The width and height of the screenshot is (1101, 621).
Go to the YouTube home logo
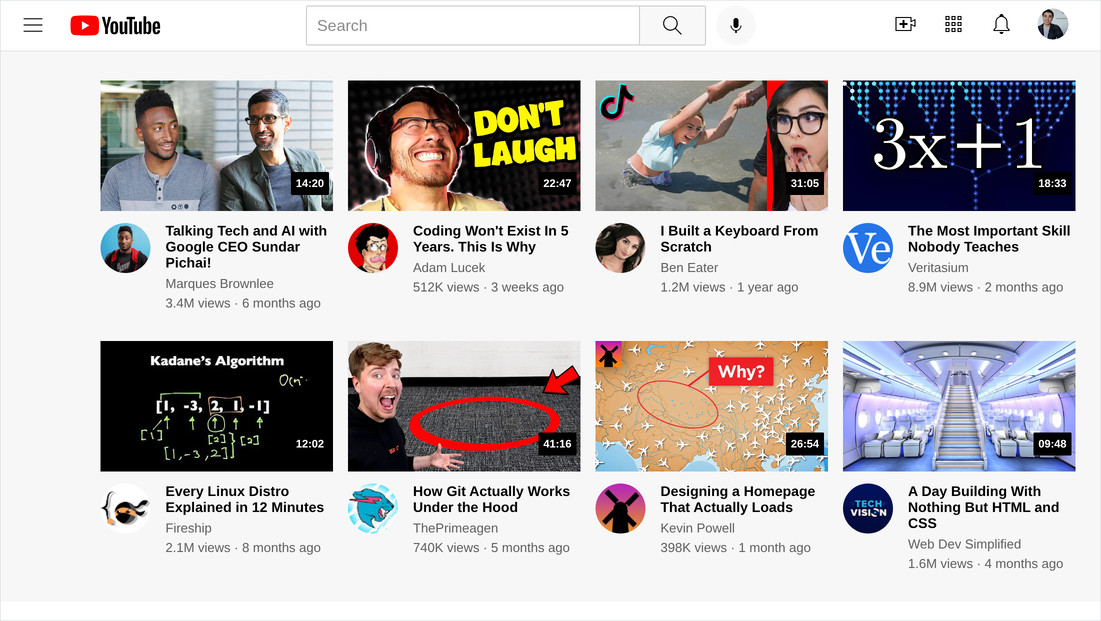(x=116, y=26)
